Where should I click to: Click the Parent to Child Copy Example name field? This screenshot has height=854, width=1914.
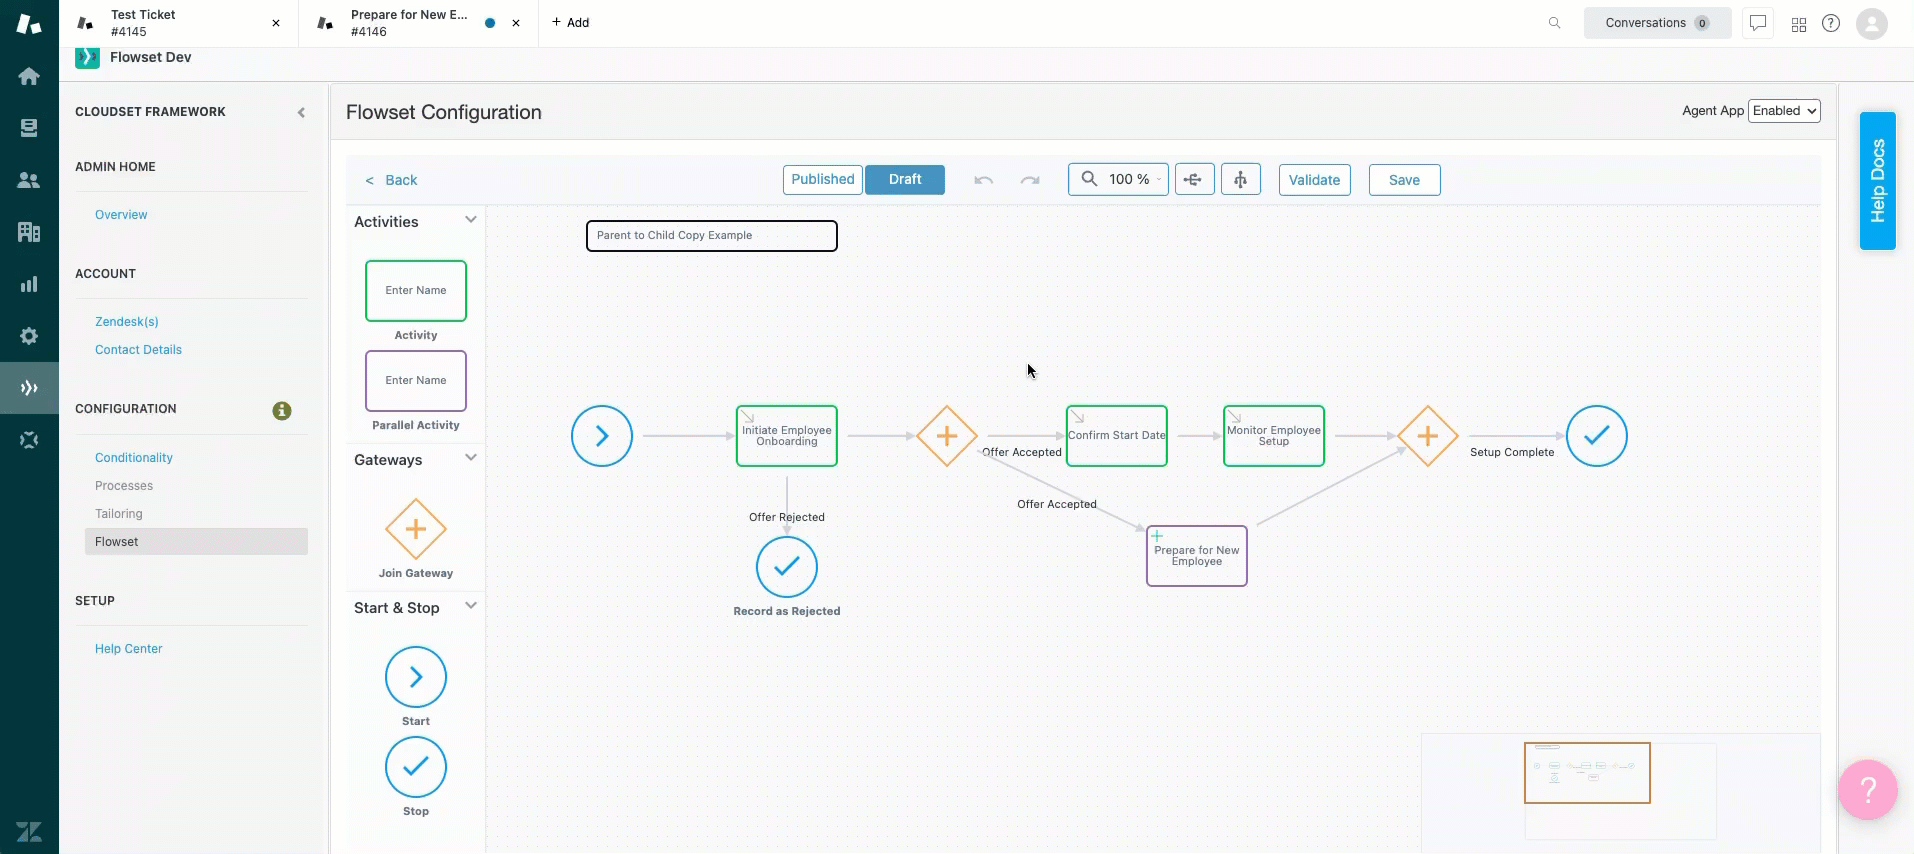pos(711,236)
